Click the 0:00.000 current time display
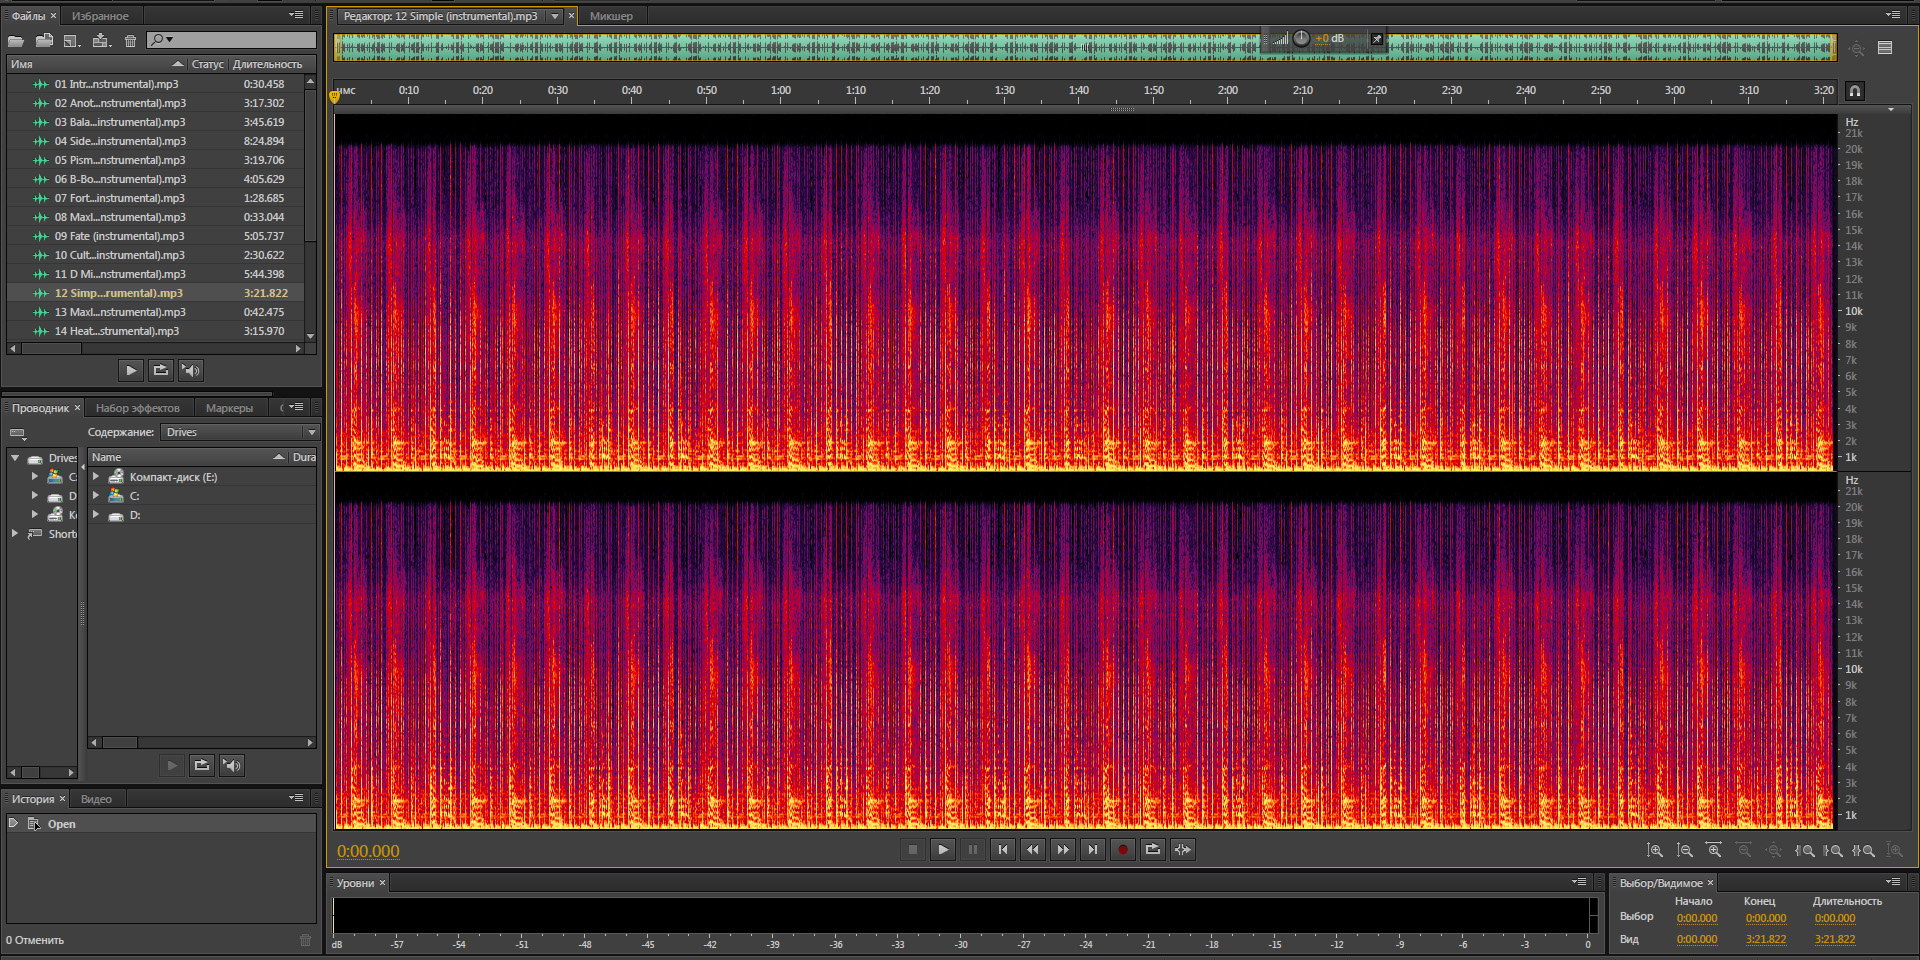The width and height of the screenshot is (1920, 960). [x=368, y=851]
